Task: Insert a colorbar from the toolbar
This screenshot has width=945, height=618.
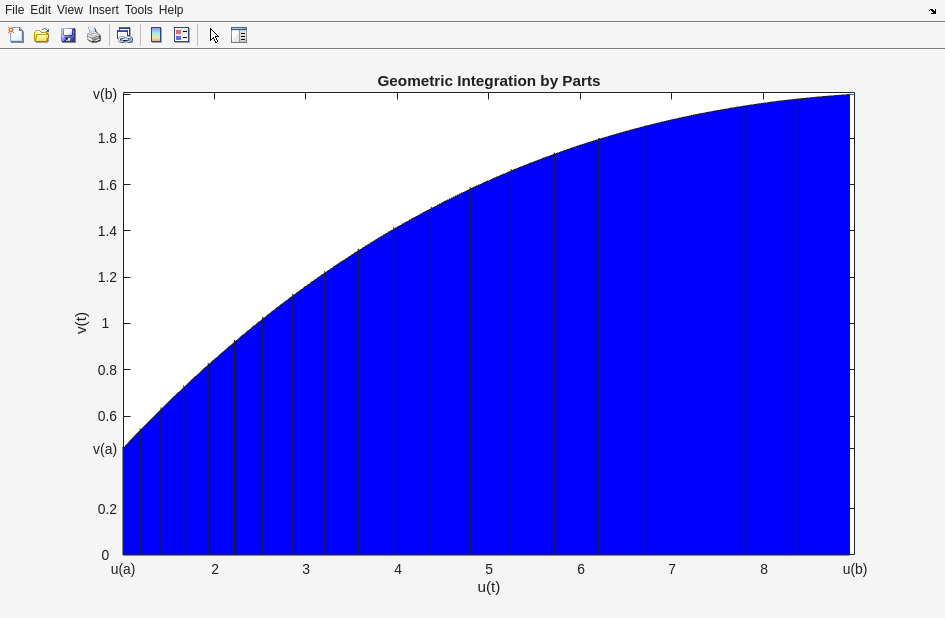Action: coord(156,35)
